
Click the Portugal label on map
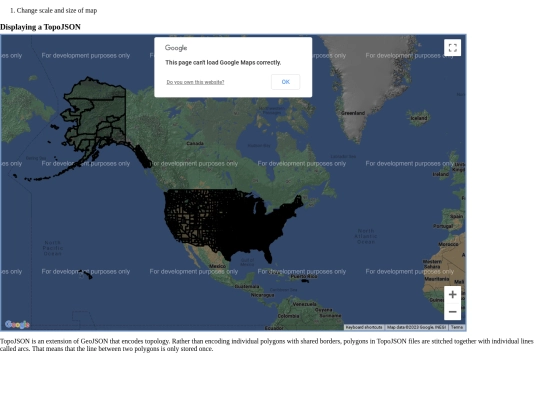coord(443,226)
